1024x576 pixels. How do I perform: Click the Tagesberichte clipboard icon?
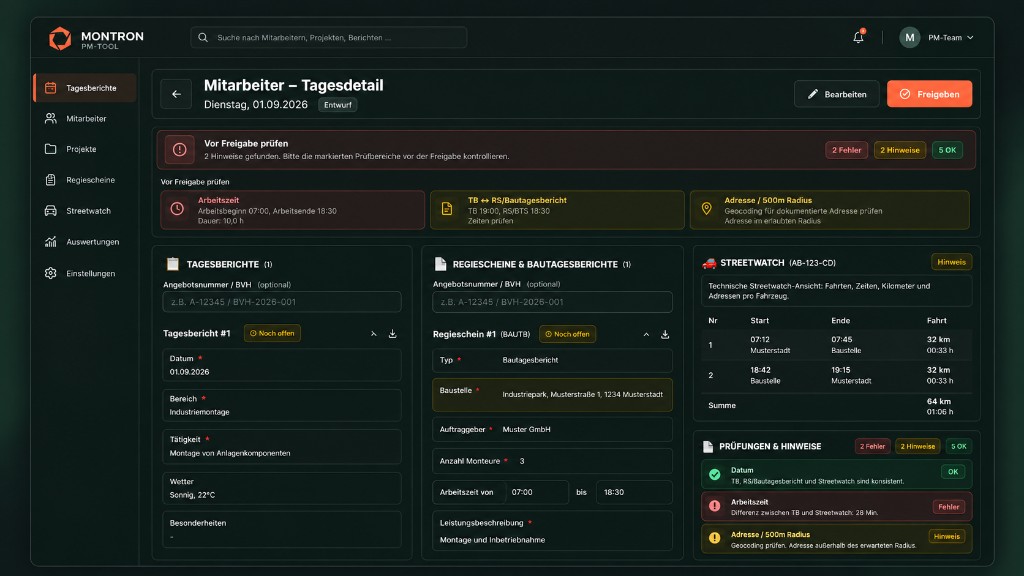click(x=172, y=264)
